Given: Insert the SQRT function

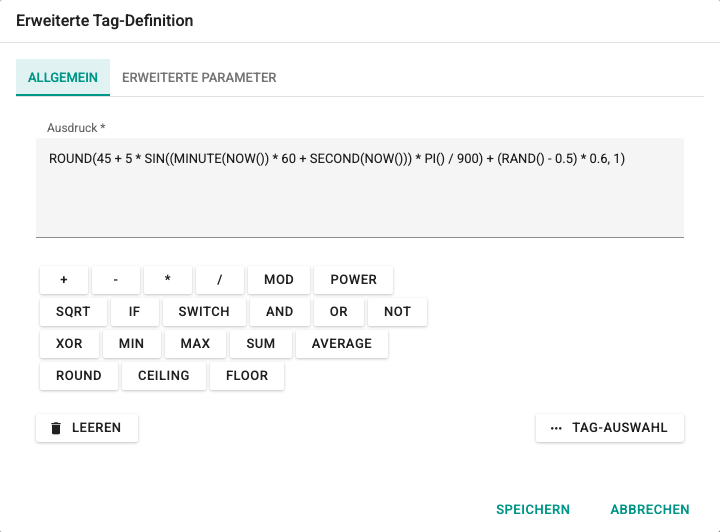Looking at the screenshot, I should coord(73,312).
